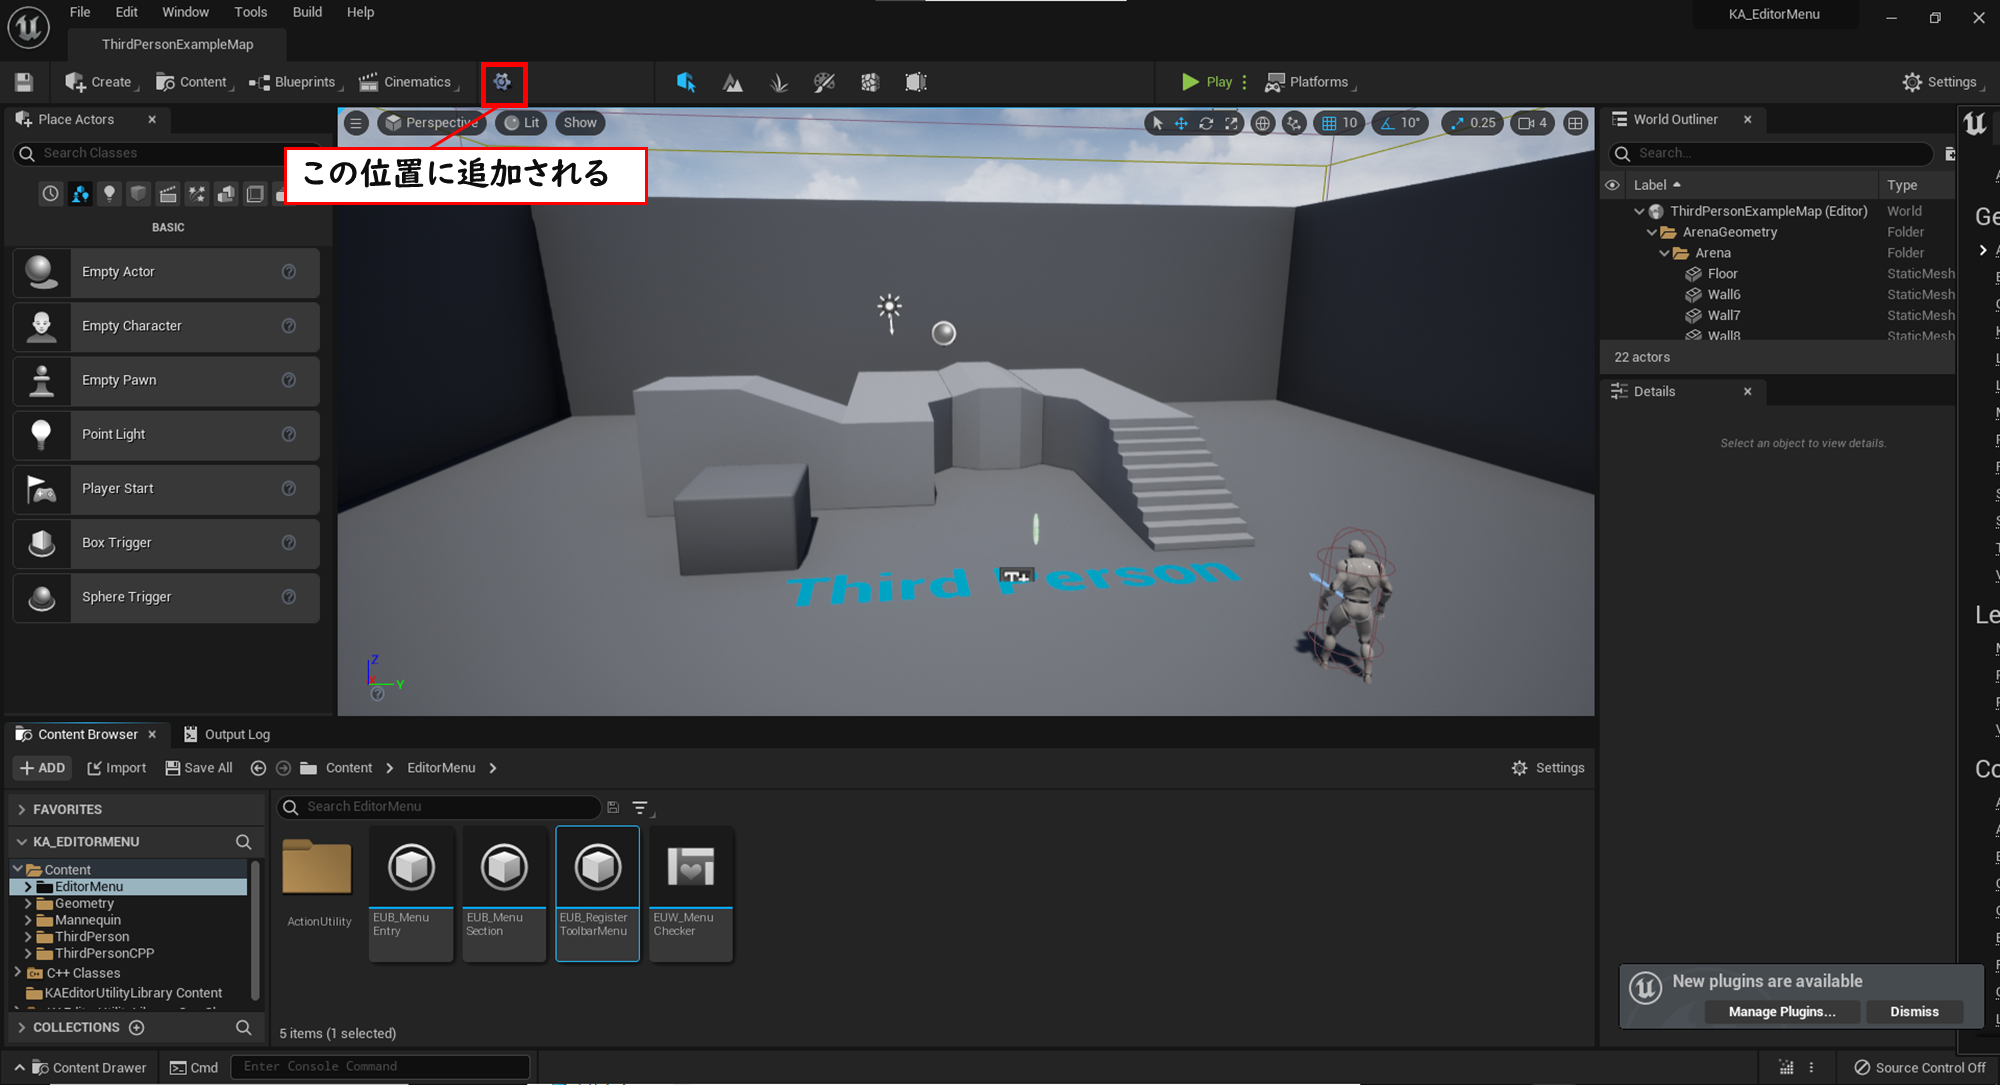Click the Import button
2000x1085 pixels.
[117, 768]
